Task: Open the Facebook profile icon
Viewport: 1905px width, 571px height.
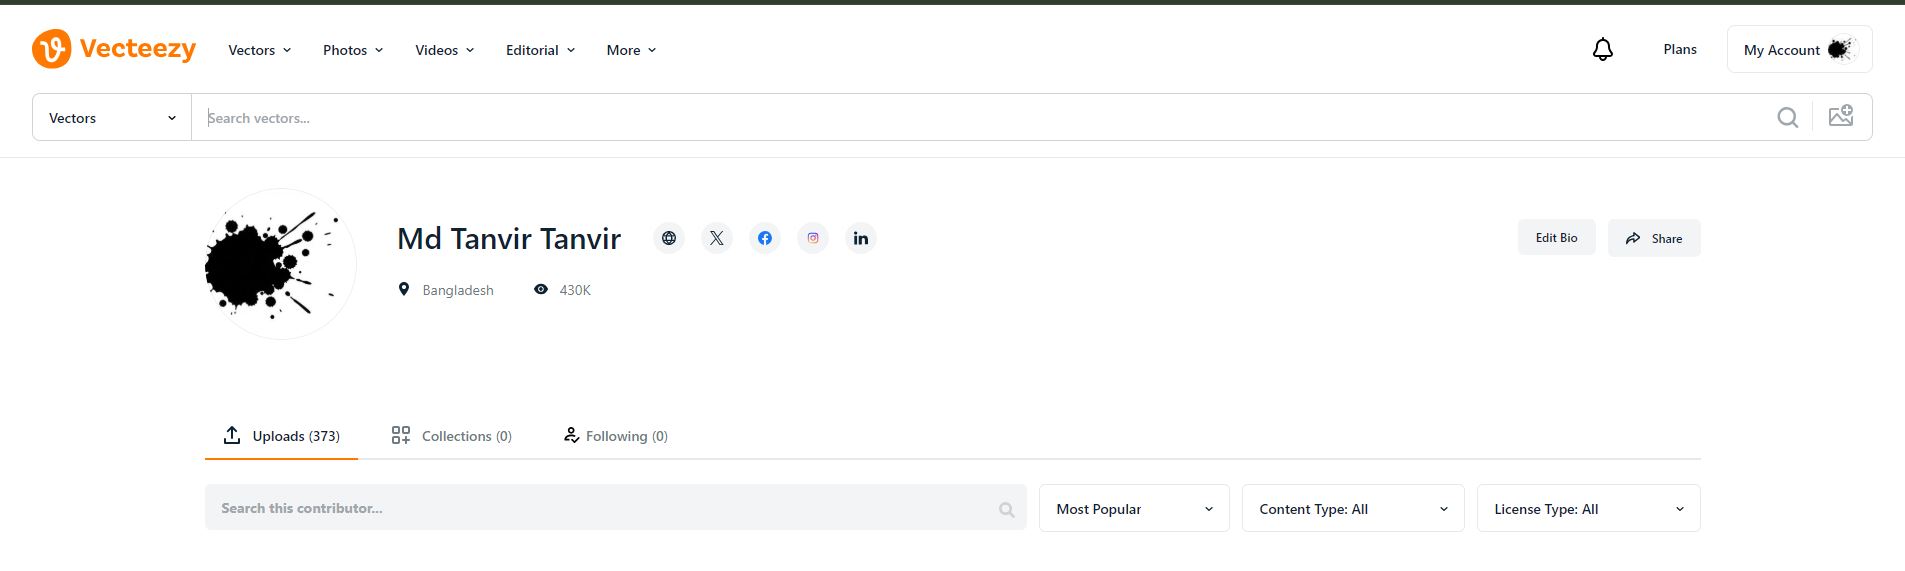Action: point(765,238)
